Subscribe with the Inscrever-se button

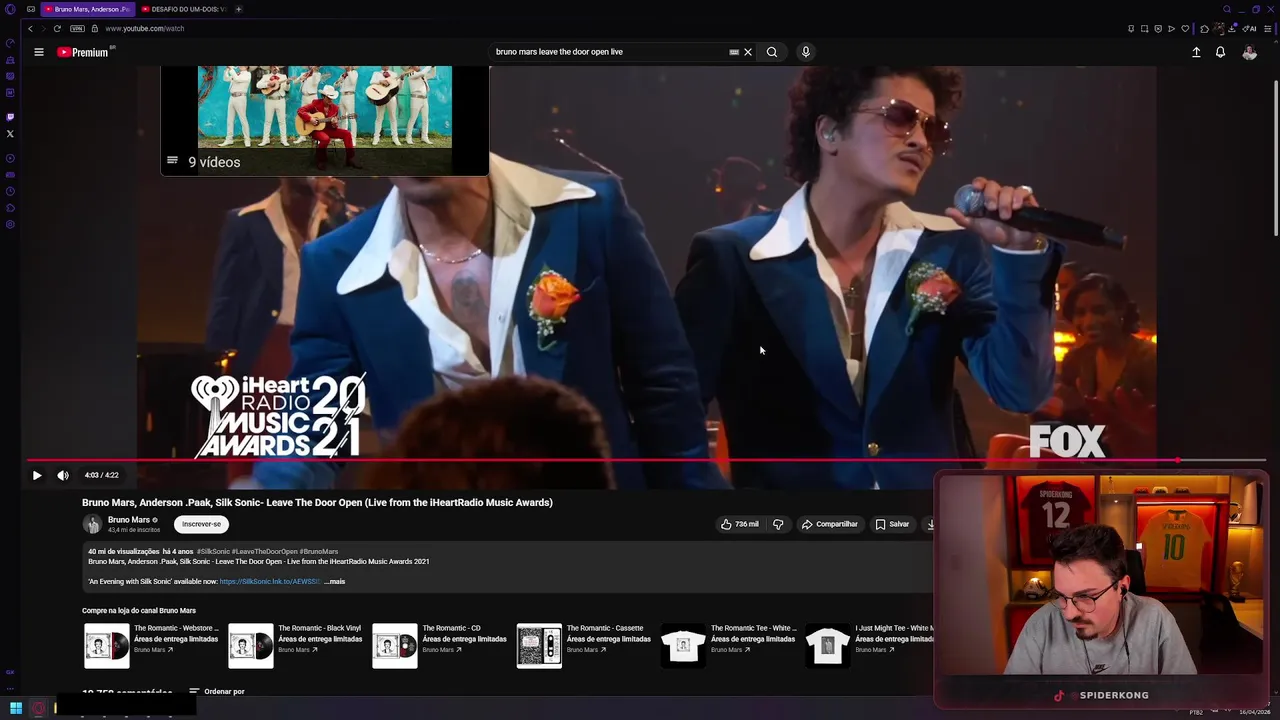tap(201, 524)
